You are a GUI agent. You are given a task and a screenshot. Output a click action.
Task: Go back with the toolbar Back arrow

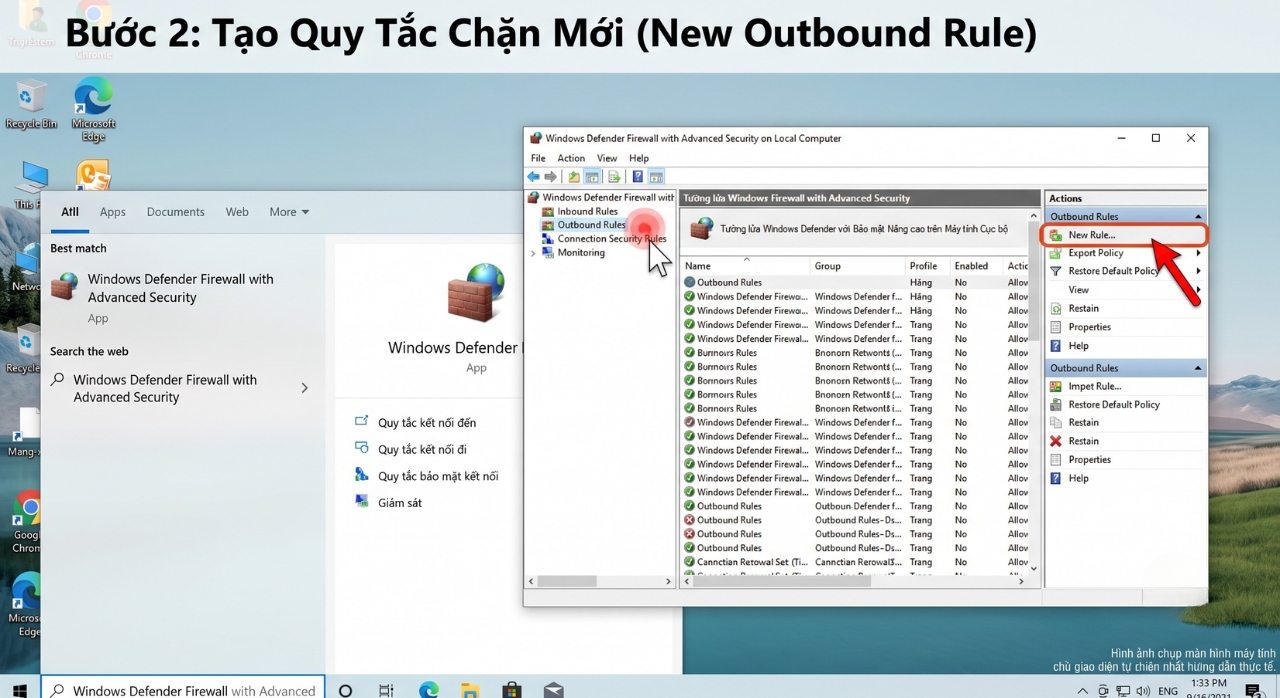pyautogui.click(x=534, y=177)
